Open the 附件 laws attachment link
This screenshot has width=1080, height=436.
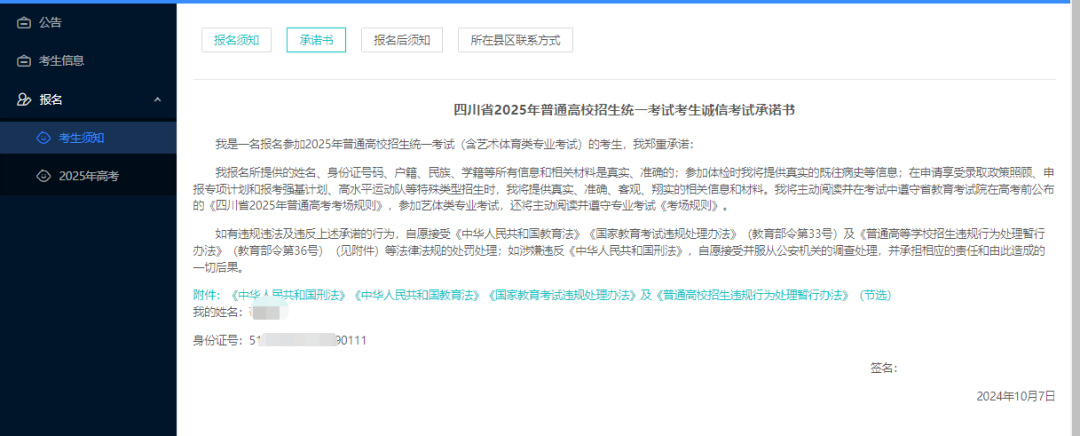[542, 295]
